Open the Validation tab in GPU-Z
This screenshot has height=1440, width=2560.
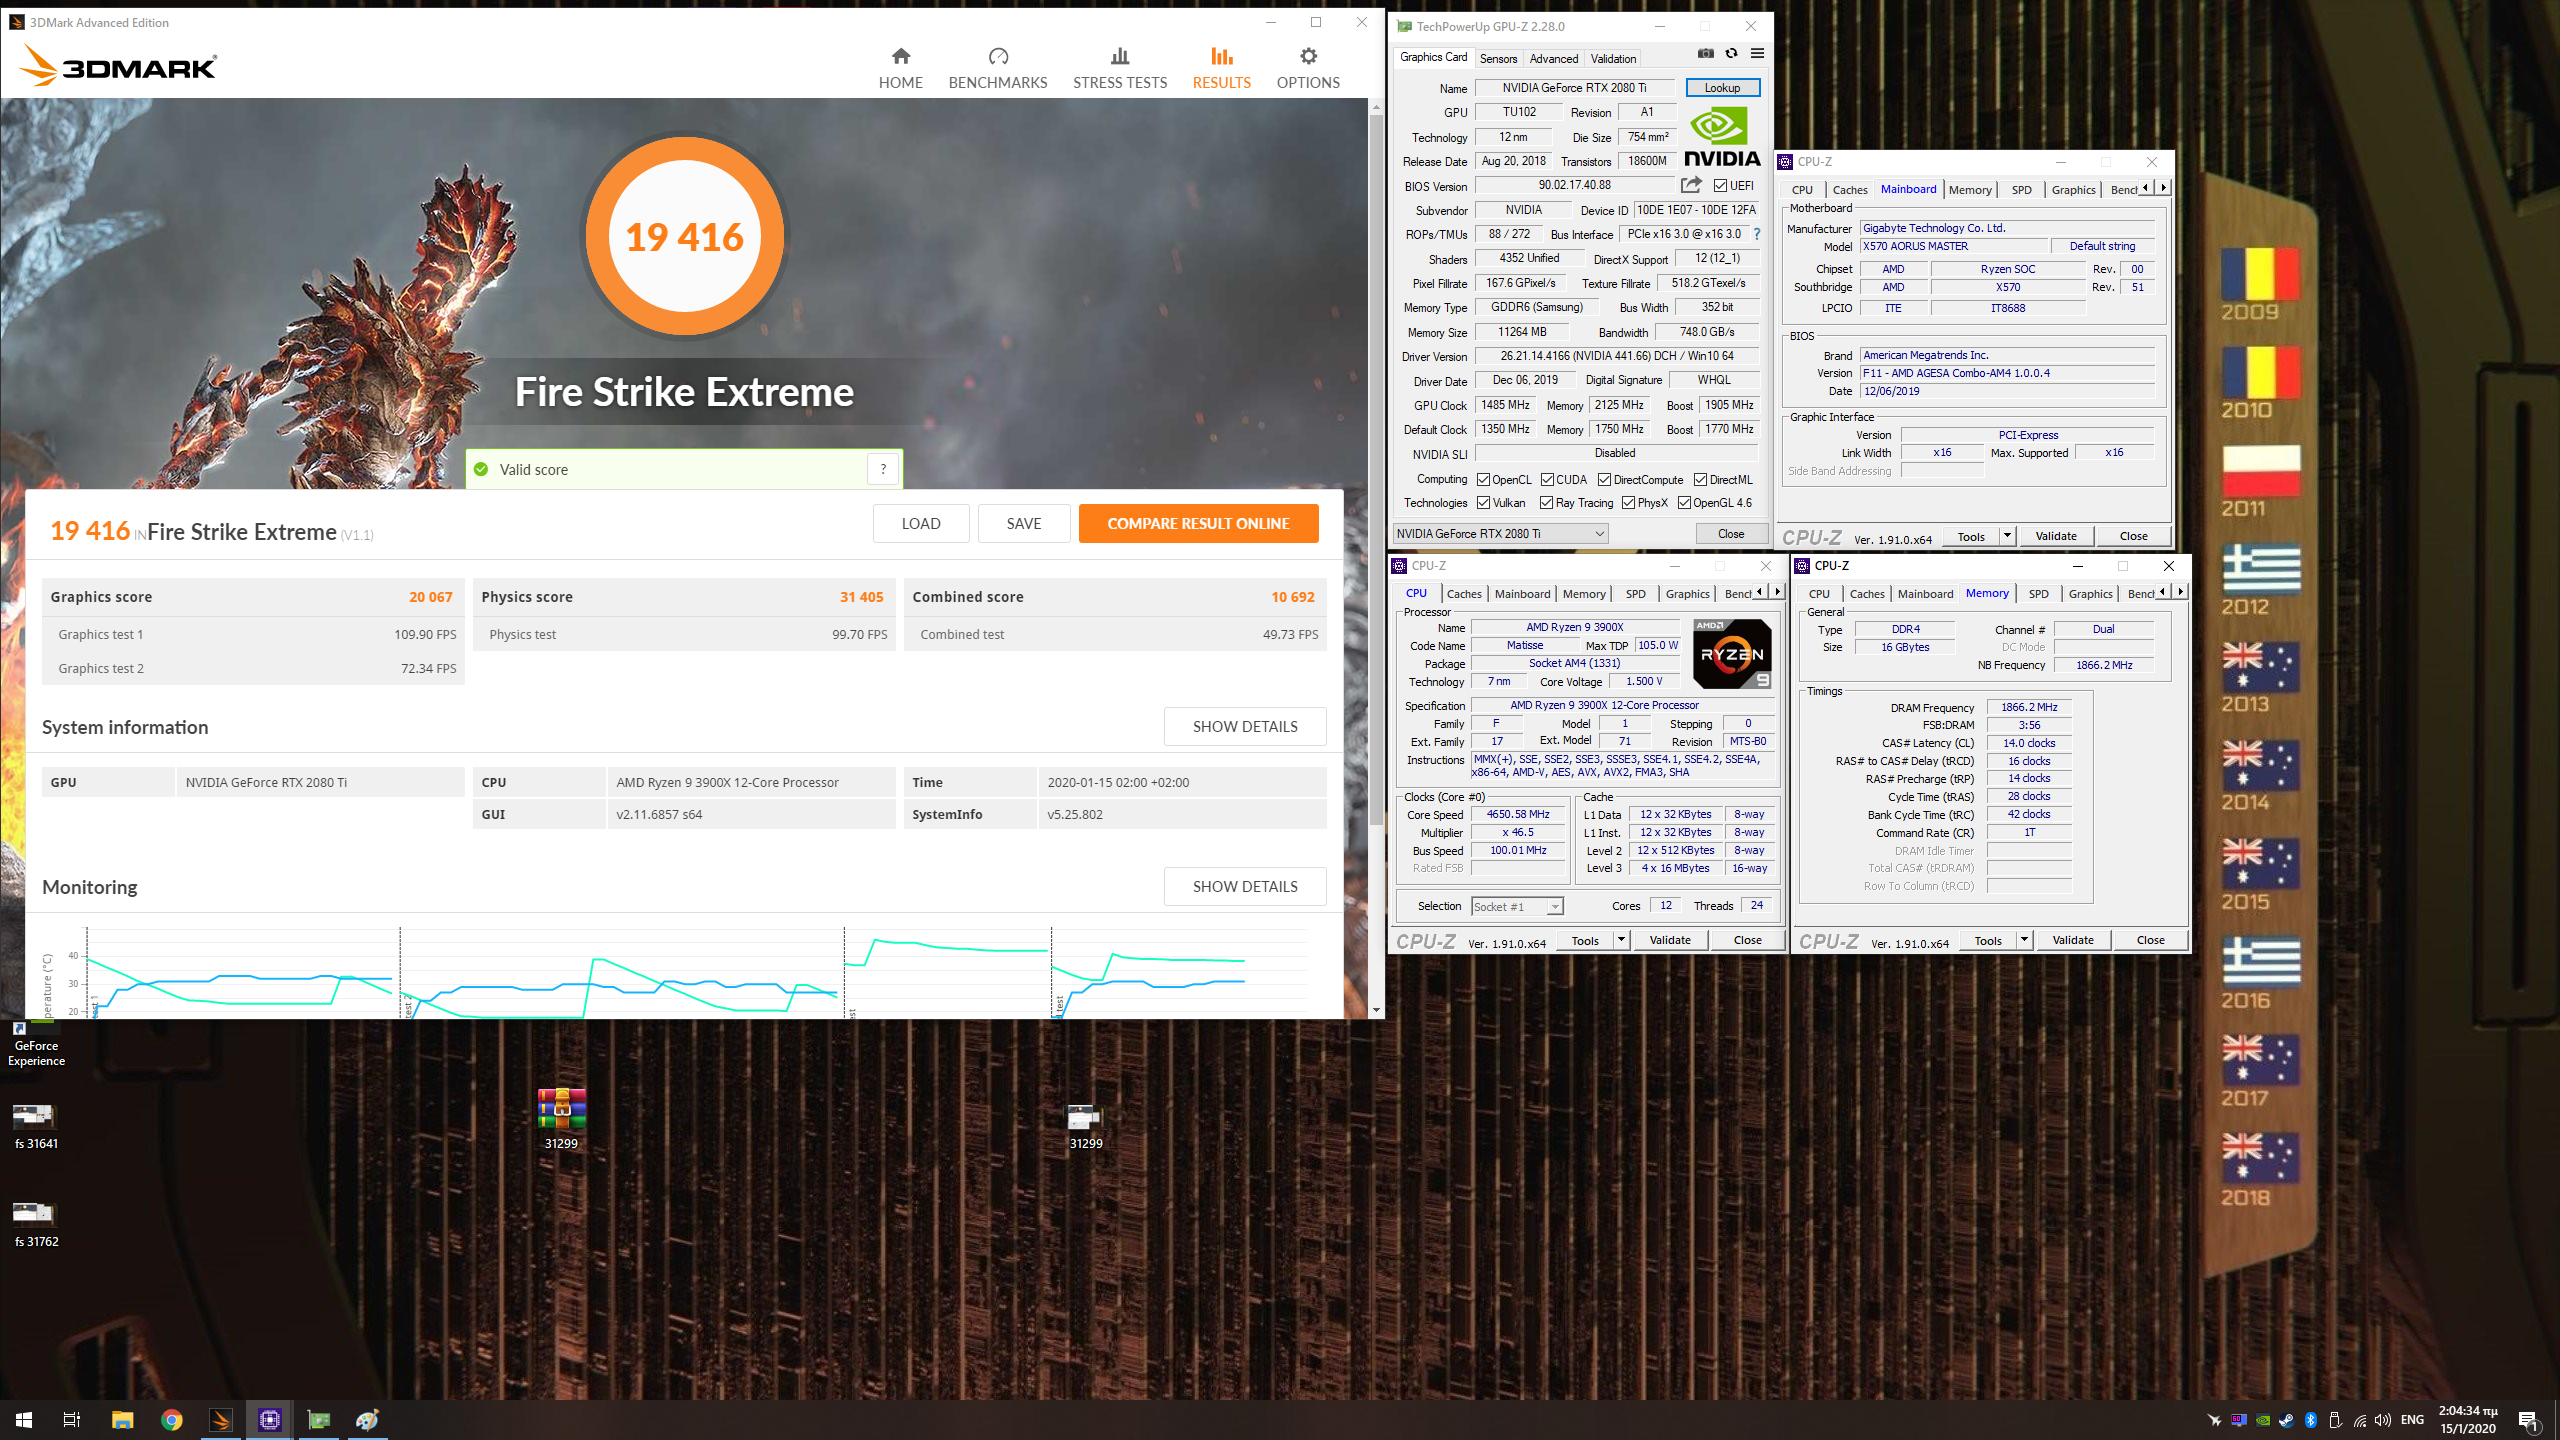[x=1613, y=58]
